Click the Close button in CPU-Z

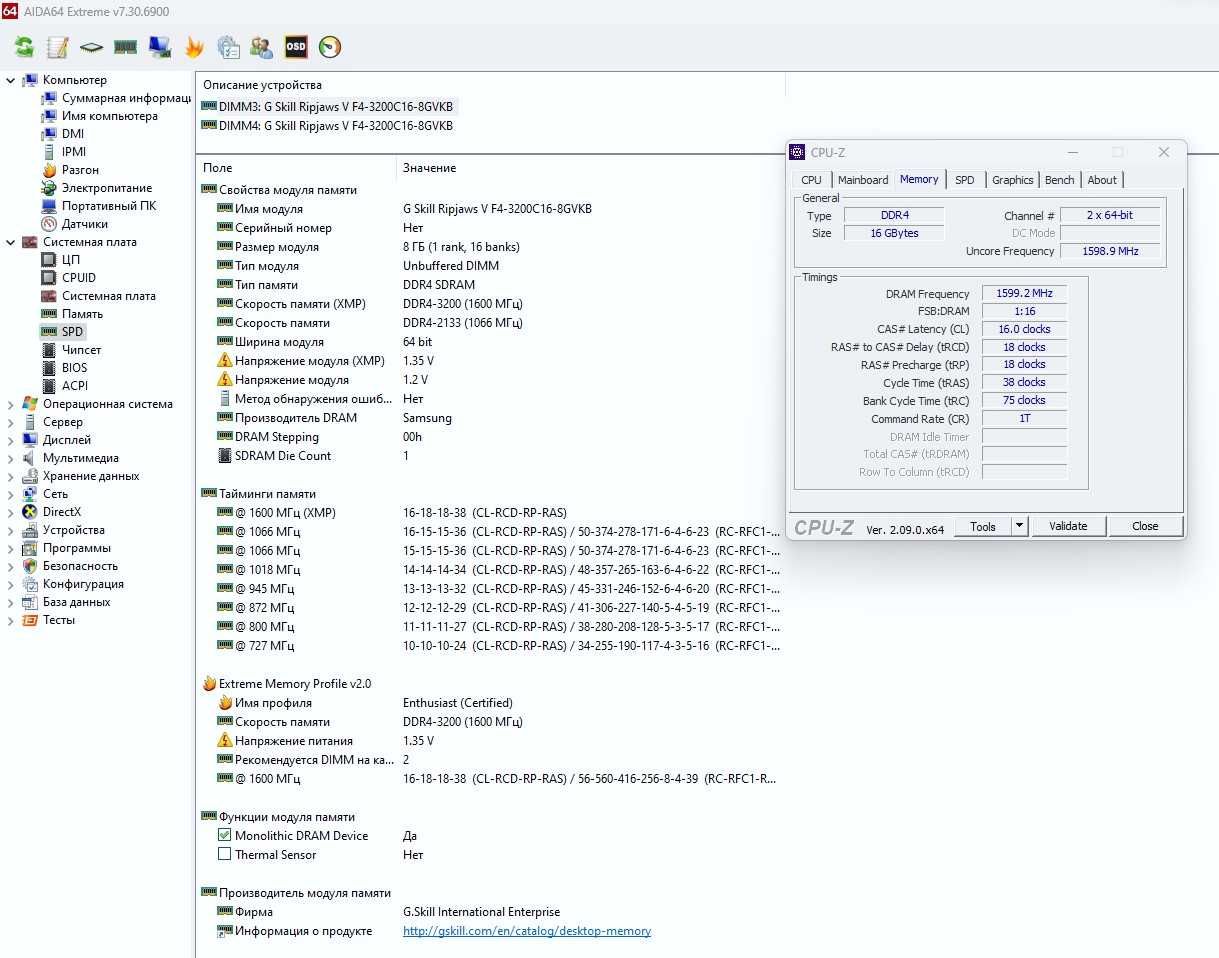click(x=1145, y=526)
